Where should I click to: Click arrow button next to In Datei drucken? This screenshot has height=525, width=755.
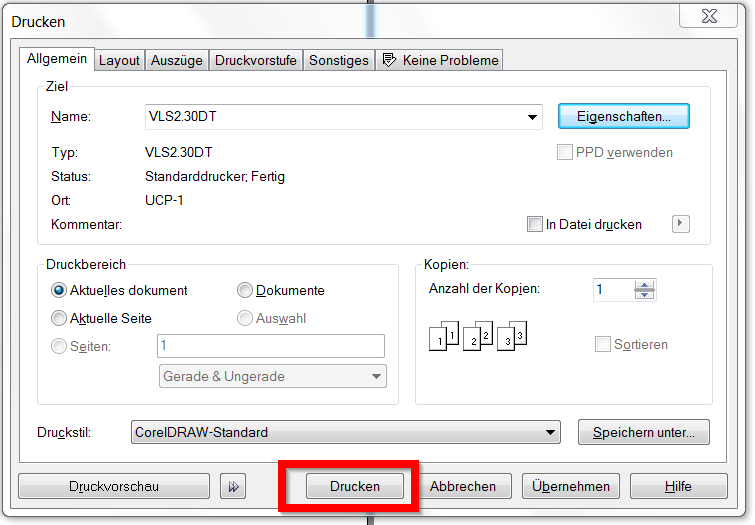[x=681, y=224]
